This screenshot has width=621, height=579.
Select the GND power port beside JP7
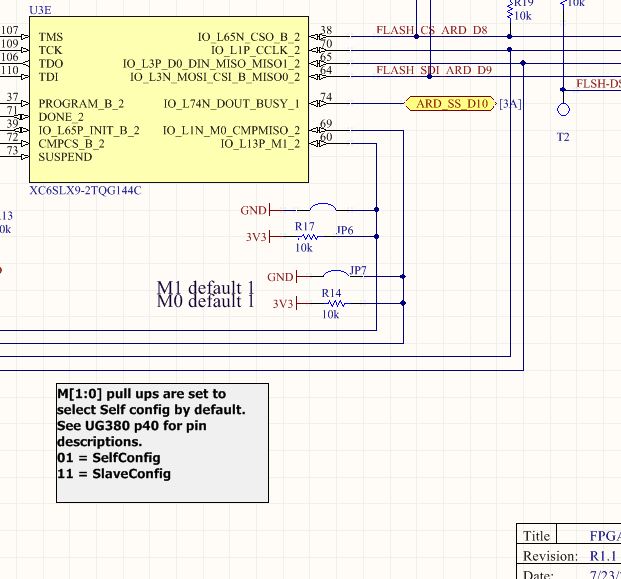(281, 277)
